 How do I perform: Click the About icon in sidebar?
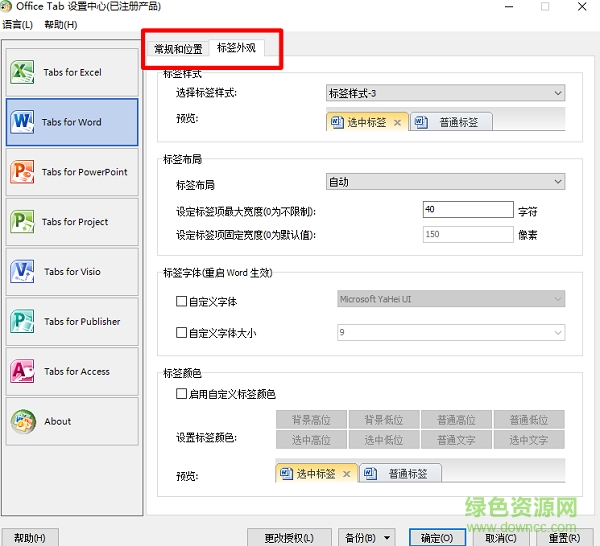coord(23,421)
